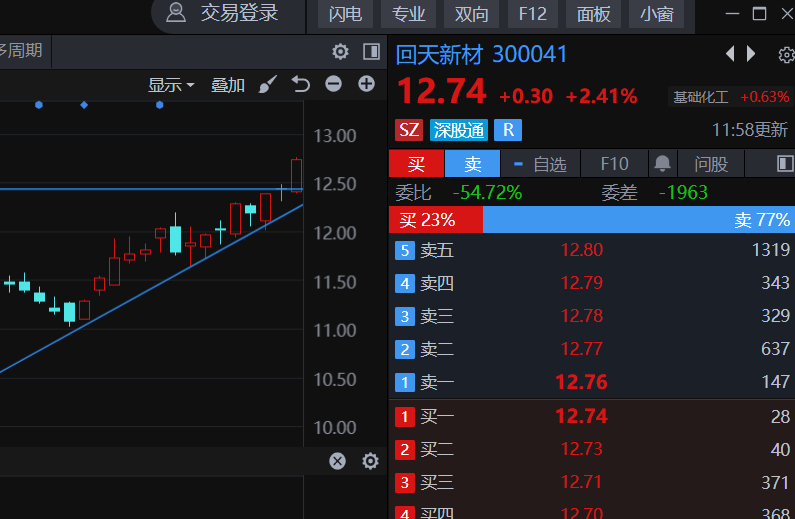795x519 pixels.
Task: Click the 深股通 badge
Action: (459, 130)
